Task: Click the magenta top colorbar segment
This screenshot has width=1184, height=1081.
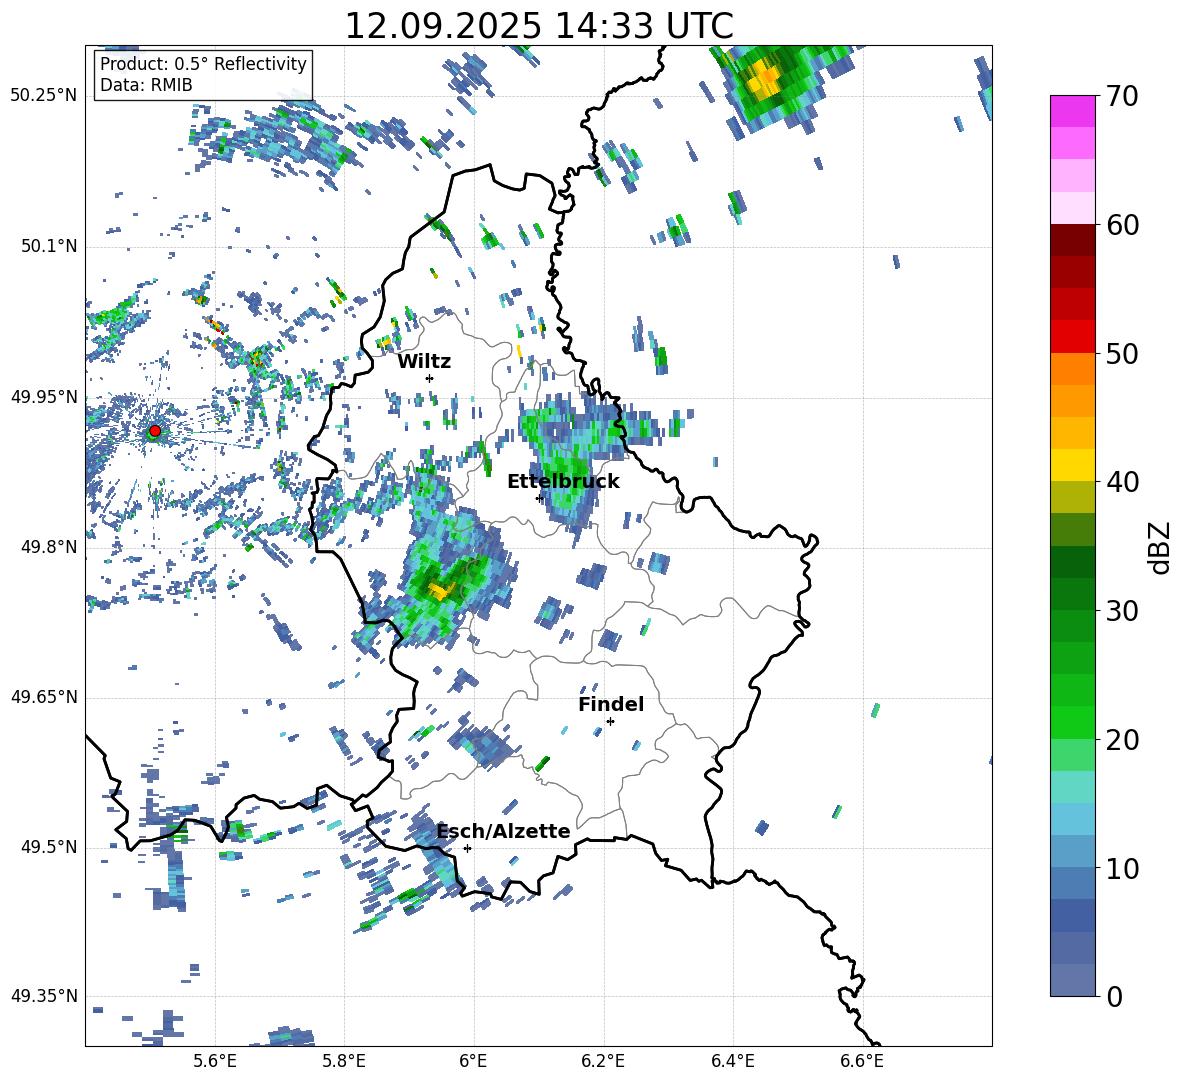Action: click(x=1072, y=111)
